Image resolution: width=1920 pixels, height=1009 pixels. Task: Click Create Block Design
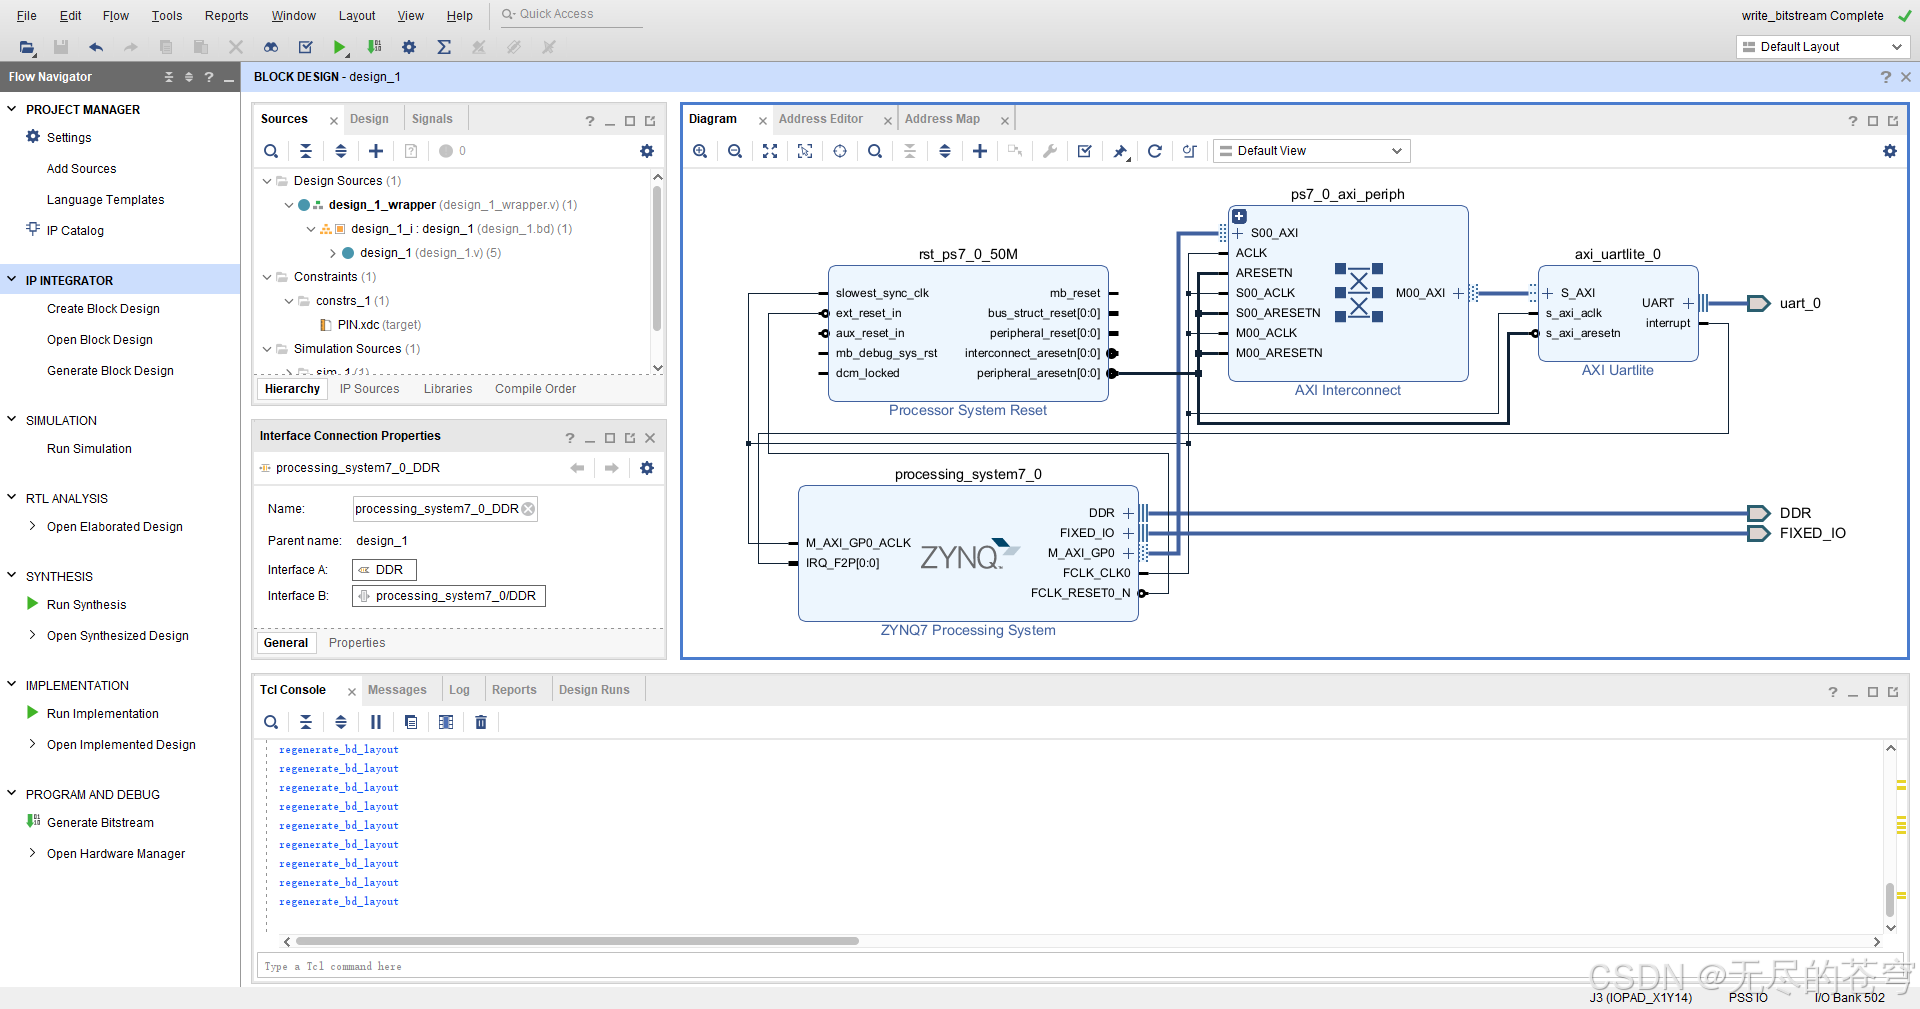coord(103,308)
